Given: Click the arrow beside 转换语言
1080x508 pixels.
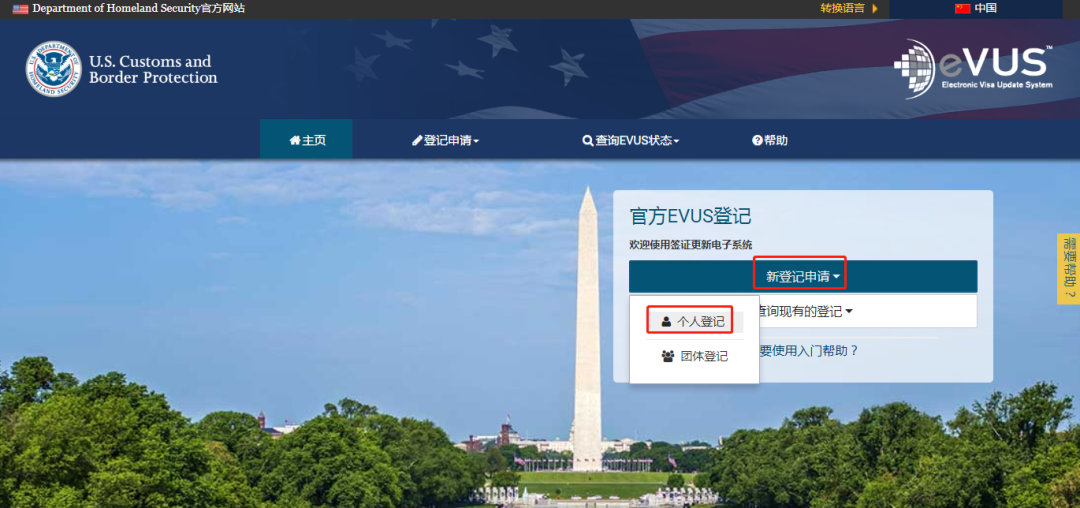Looking at the screenshot, I should [875, 8].
